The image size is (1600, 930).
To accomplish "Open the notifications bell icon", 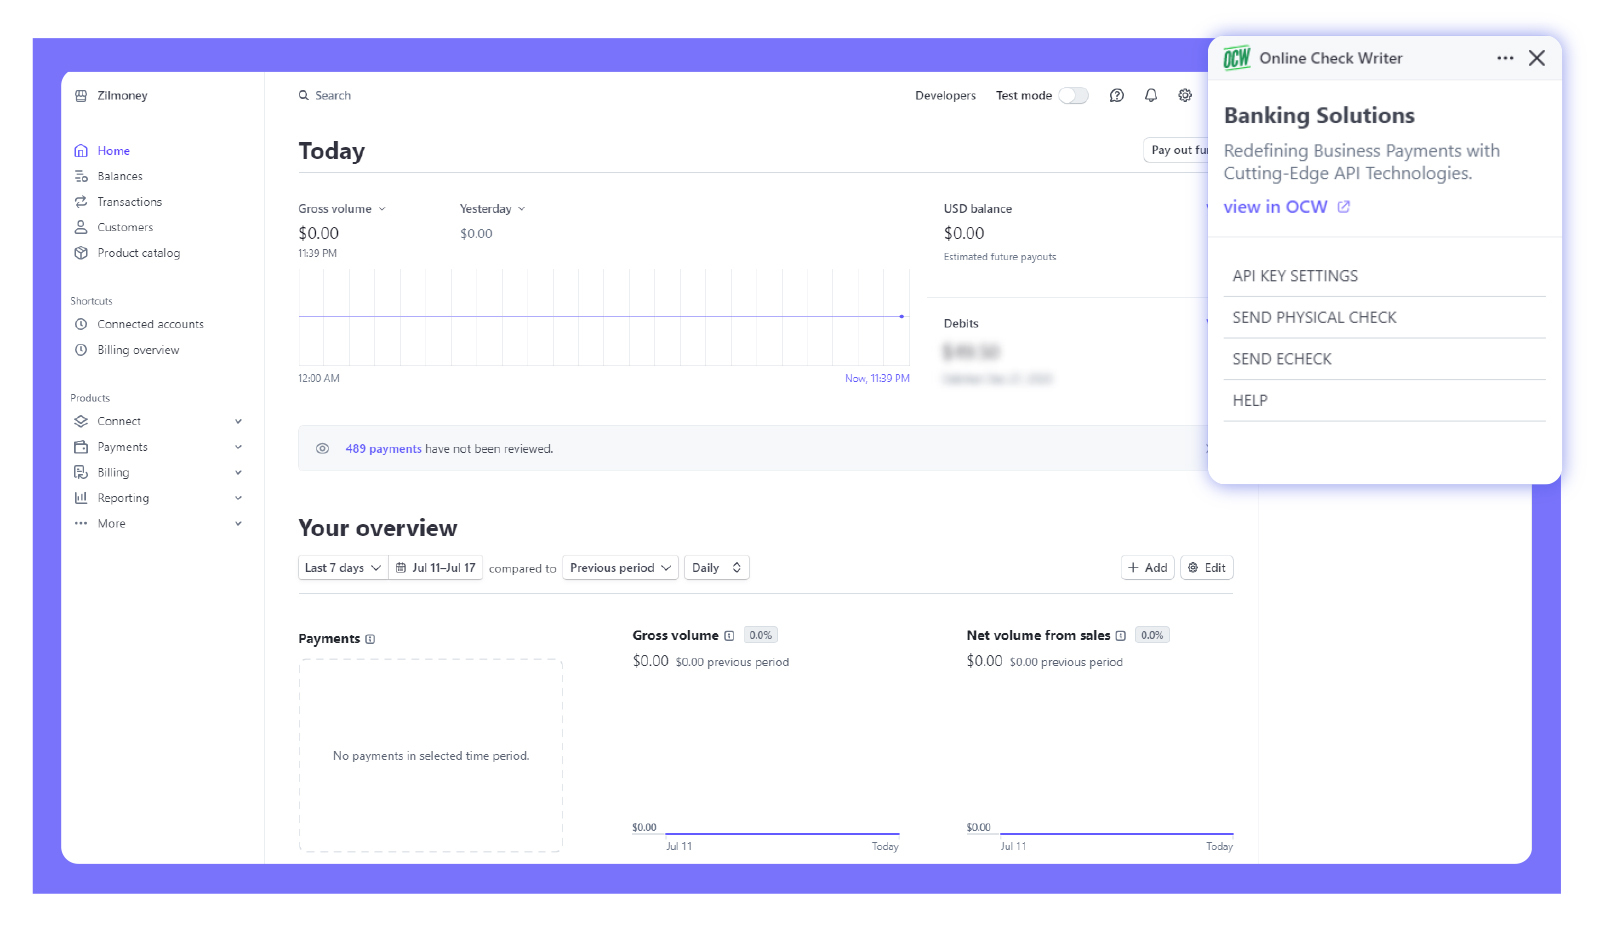I will 1151,96.
